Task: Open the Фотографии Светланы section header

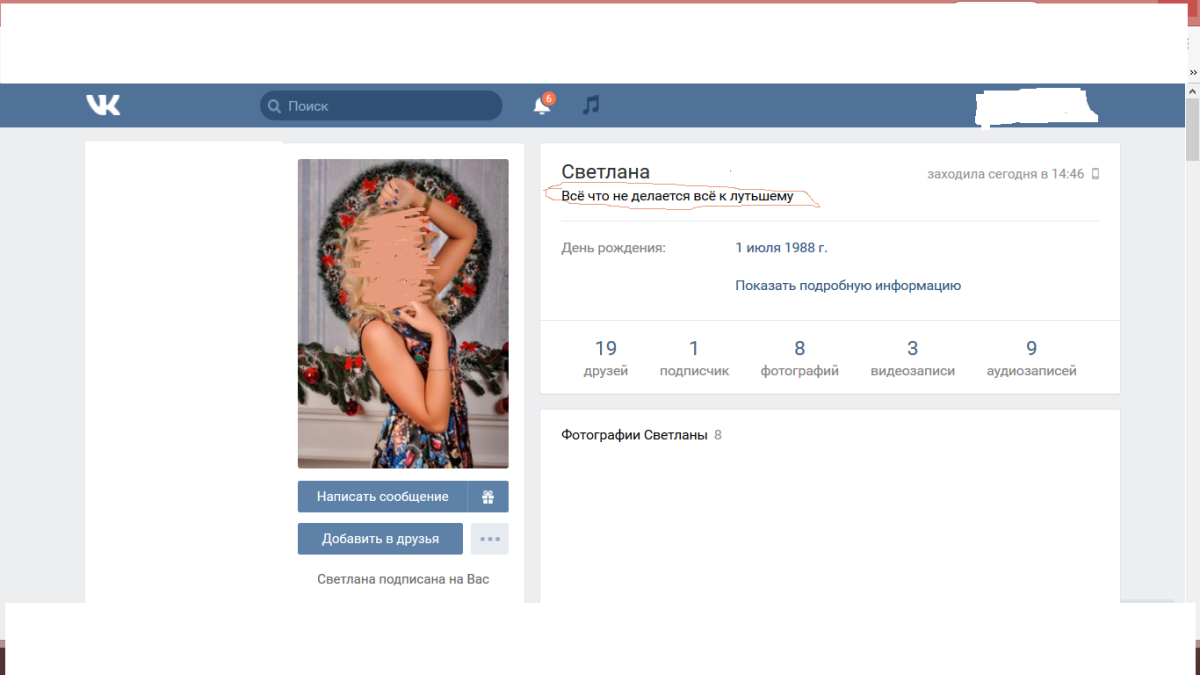Action: [x=634, y=435]
